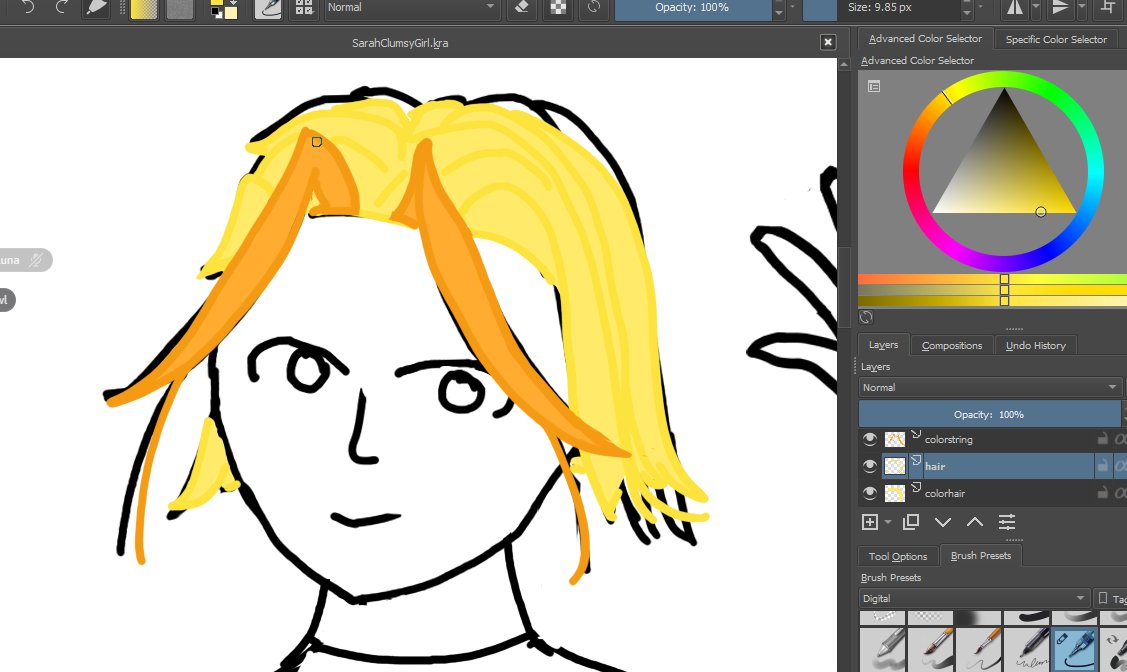Viewport: 1127px width, 672px height.
Task: Open the Layers panel Normal blend dropdown
Action: (990, 387)
